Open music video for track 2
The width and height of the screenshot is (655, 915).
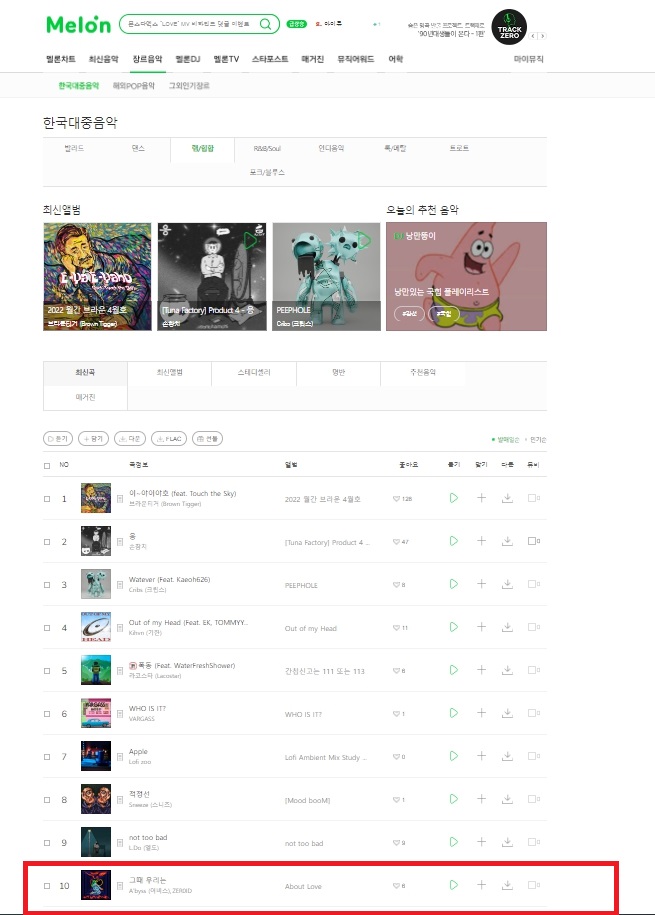pos(533,541)
